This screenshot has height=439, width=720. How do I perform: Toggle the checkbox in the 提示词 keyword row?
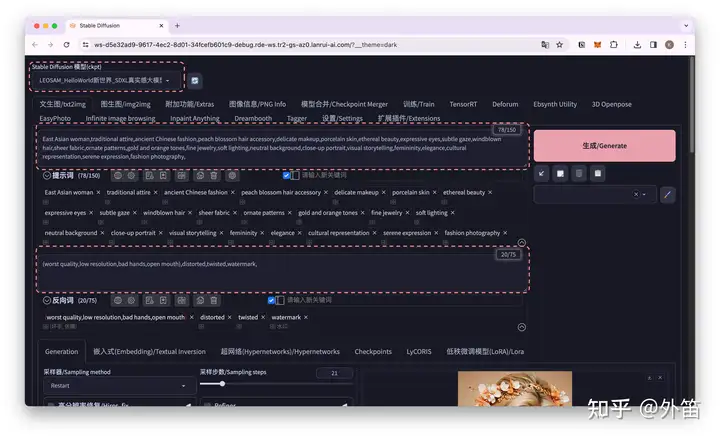(286, 175)
